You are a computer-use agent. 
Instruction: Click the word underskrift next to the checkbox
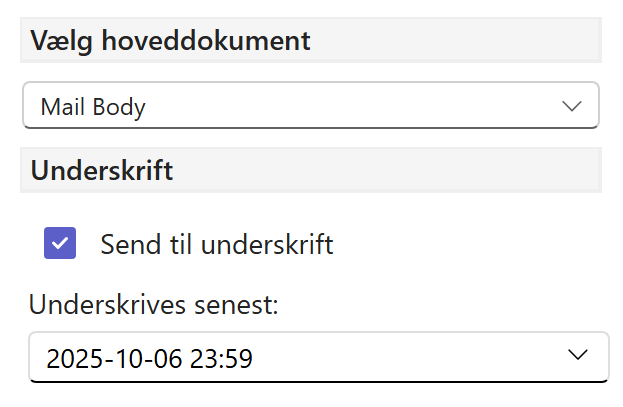click(267, 244)
